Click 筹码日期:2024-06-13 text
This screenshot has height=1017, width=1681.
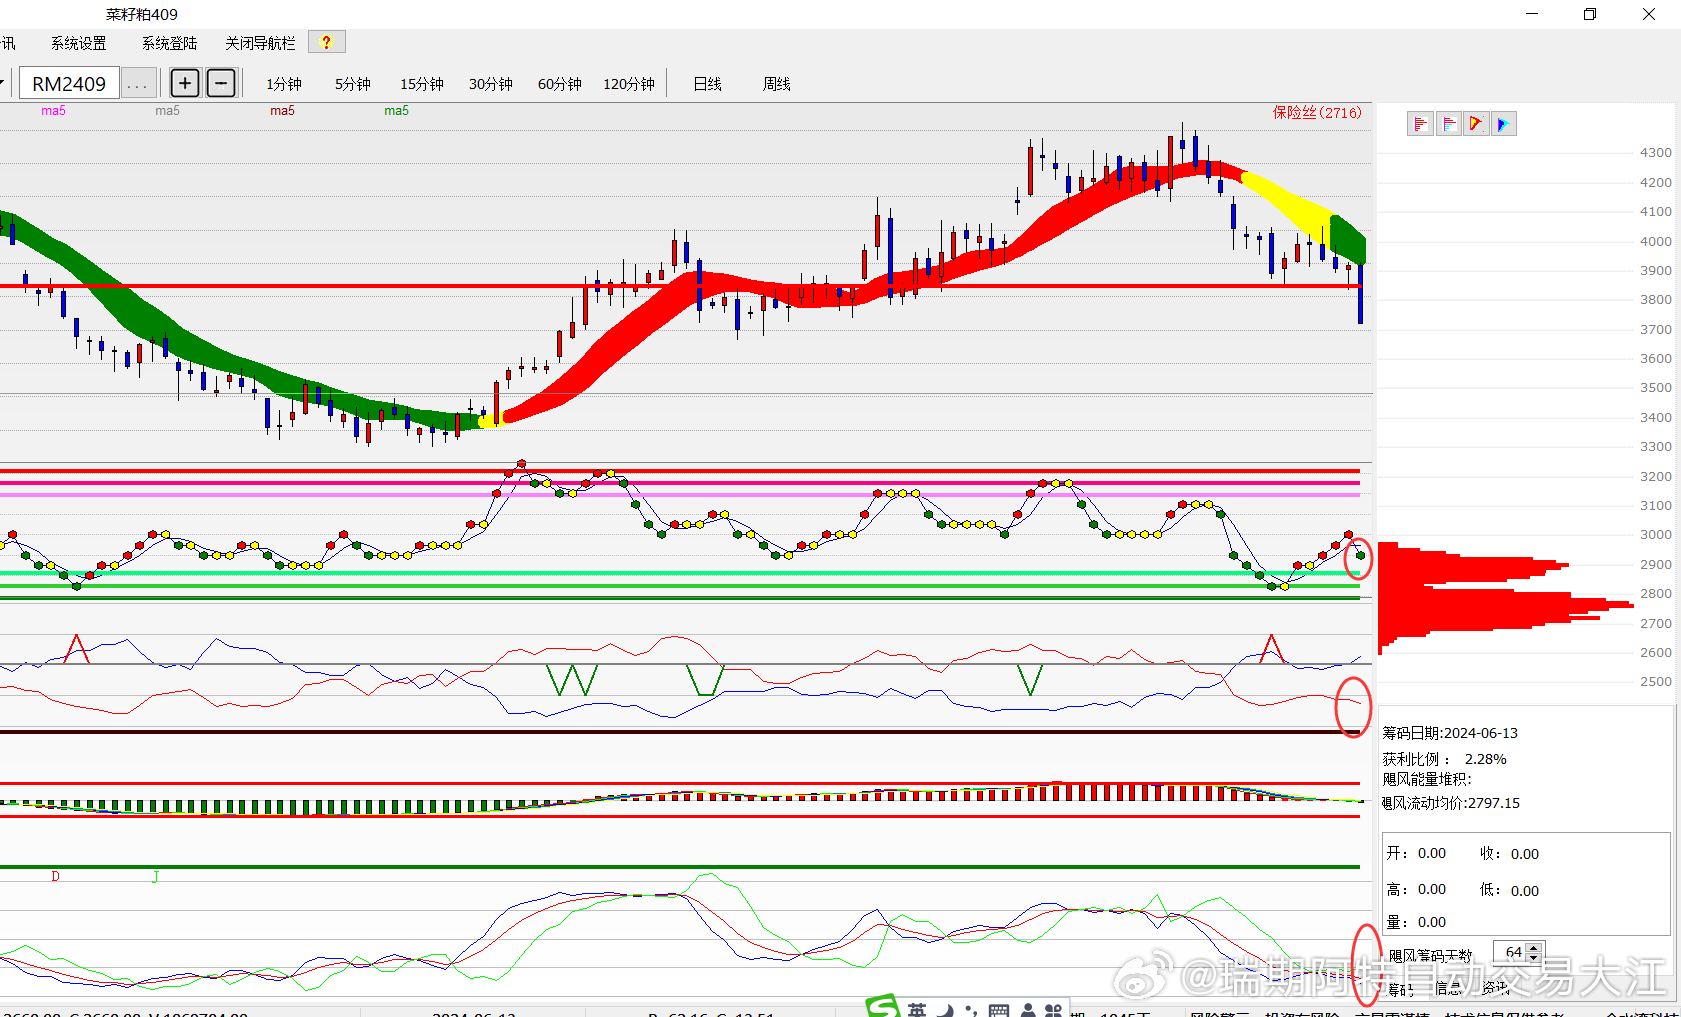[x=1450, y=733]
